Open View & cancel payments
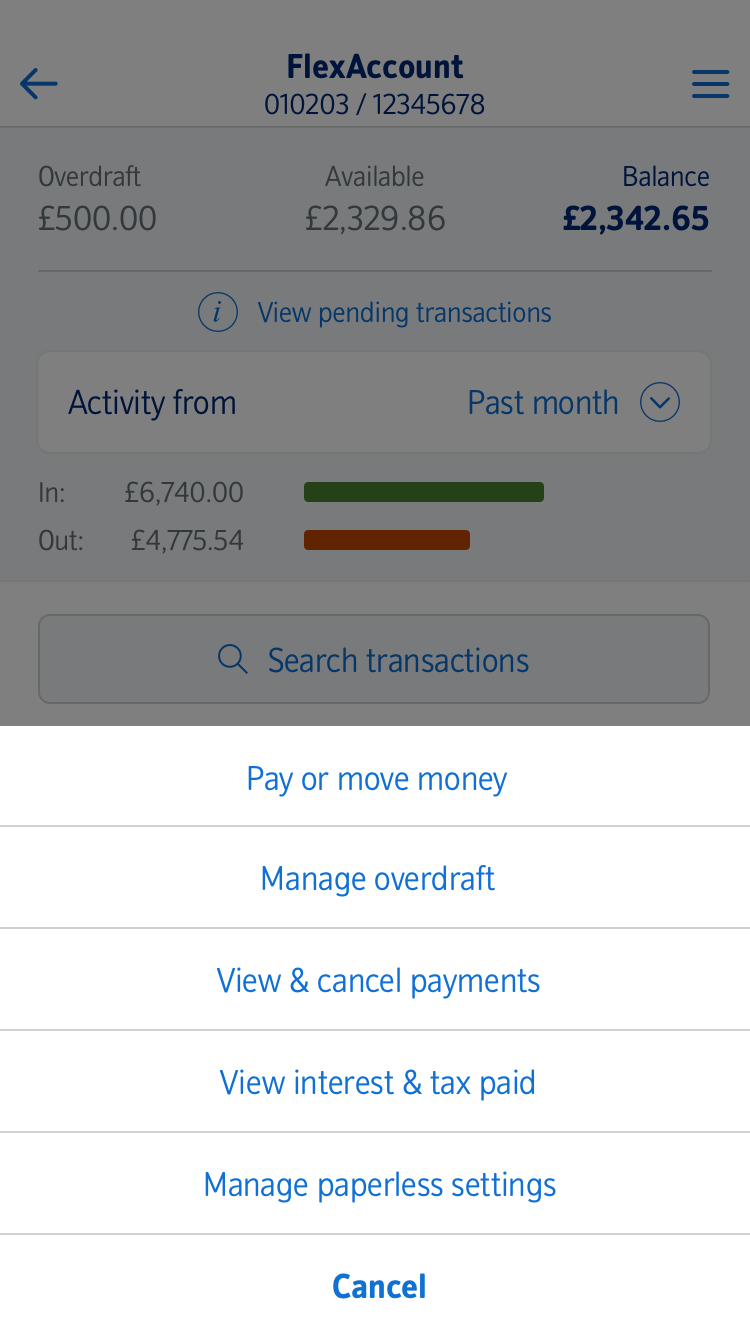This screenshot has width=750, height=1334. 378,981
